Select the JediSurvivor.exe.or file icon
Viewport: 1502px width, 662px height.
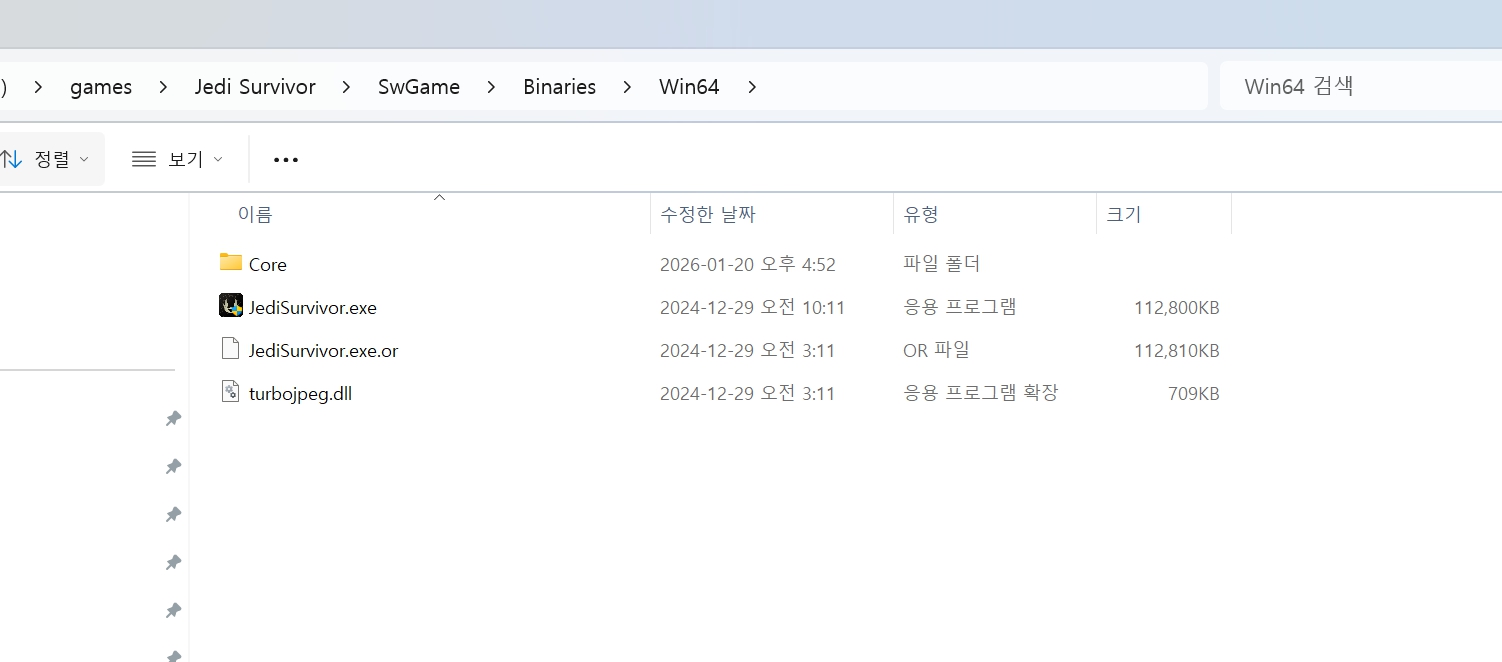[x=231, y=349]
